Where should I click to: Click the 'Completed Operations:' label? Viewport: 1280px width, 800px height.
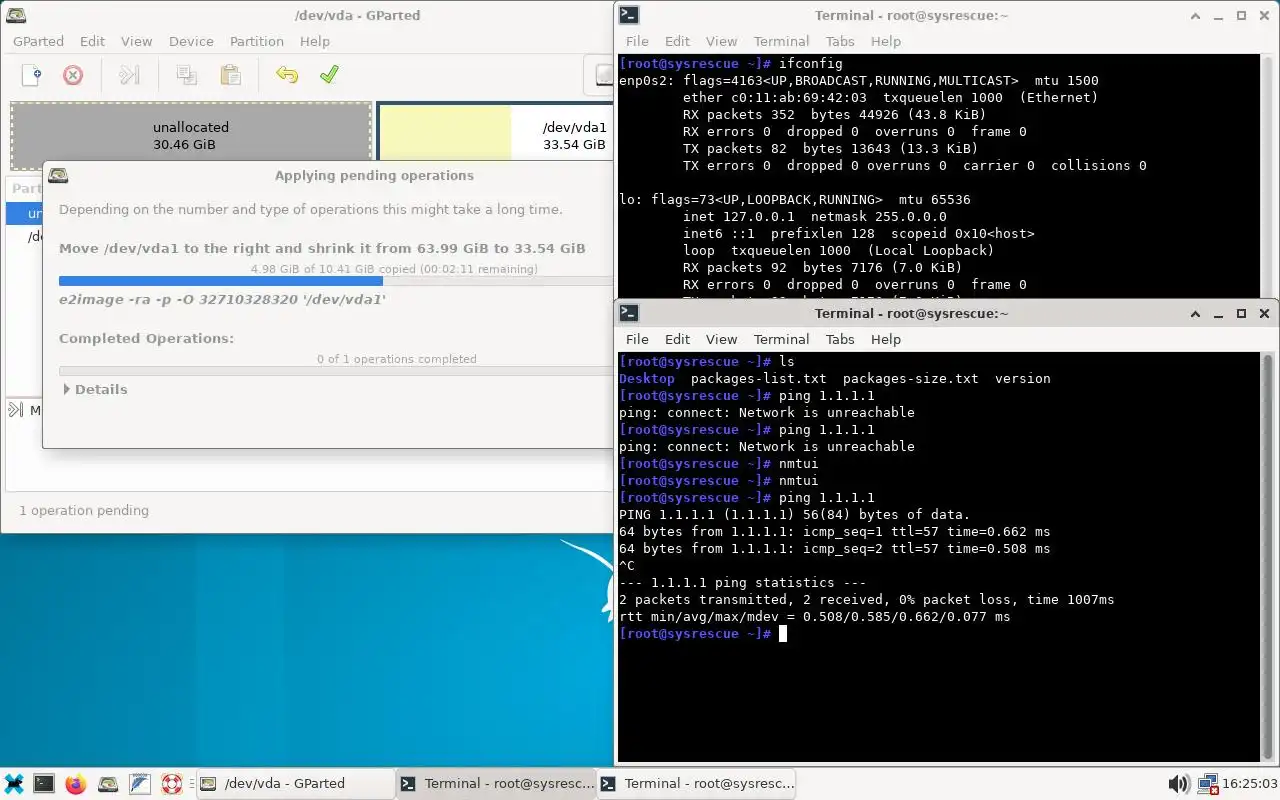pos(147,338)
